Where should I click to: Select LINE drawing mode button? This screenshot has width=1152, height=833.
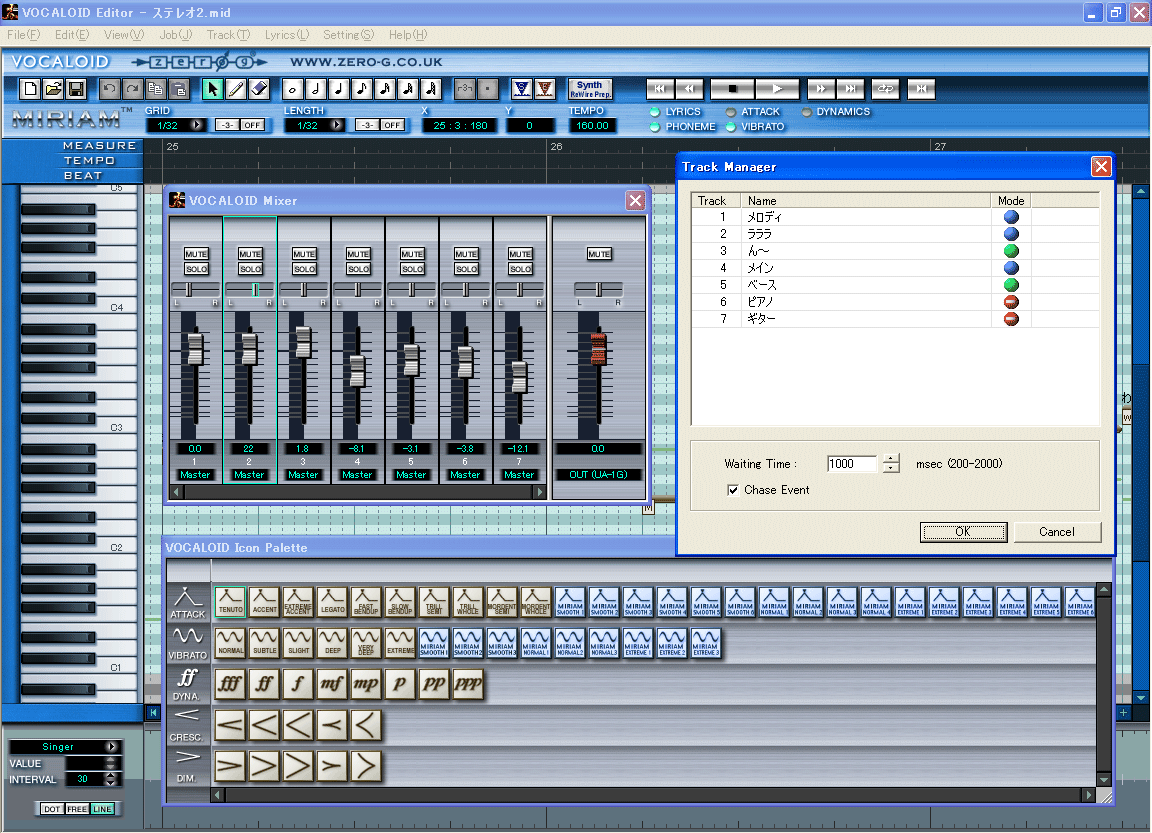102,809
